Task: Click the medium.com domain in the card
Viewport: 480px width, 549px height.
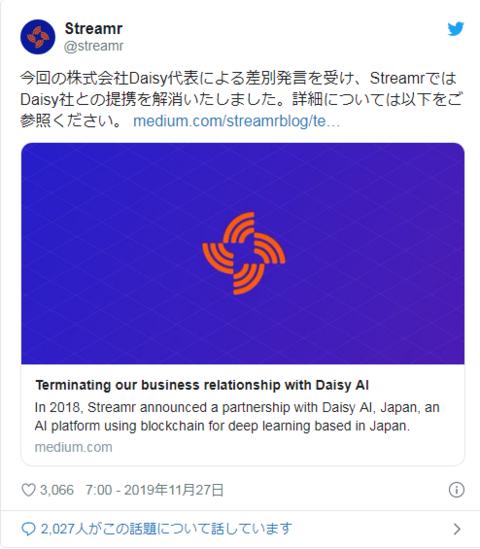Action: tap(74, 447)
